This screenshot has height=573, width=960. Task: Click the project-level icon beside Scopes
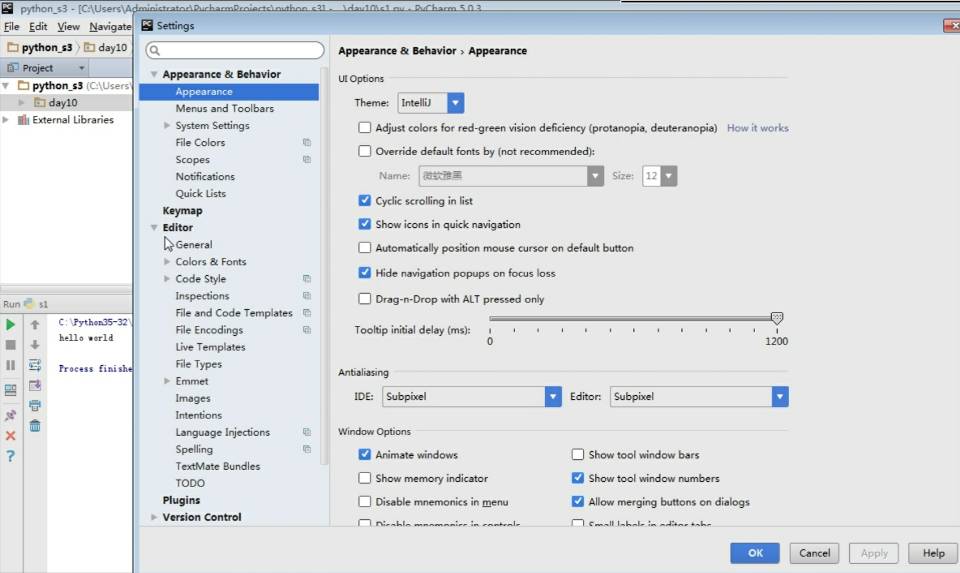[x=307, y=160]
